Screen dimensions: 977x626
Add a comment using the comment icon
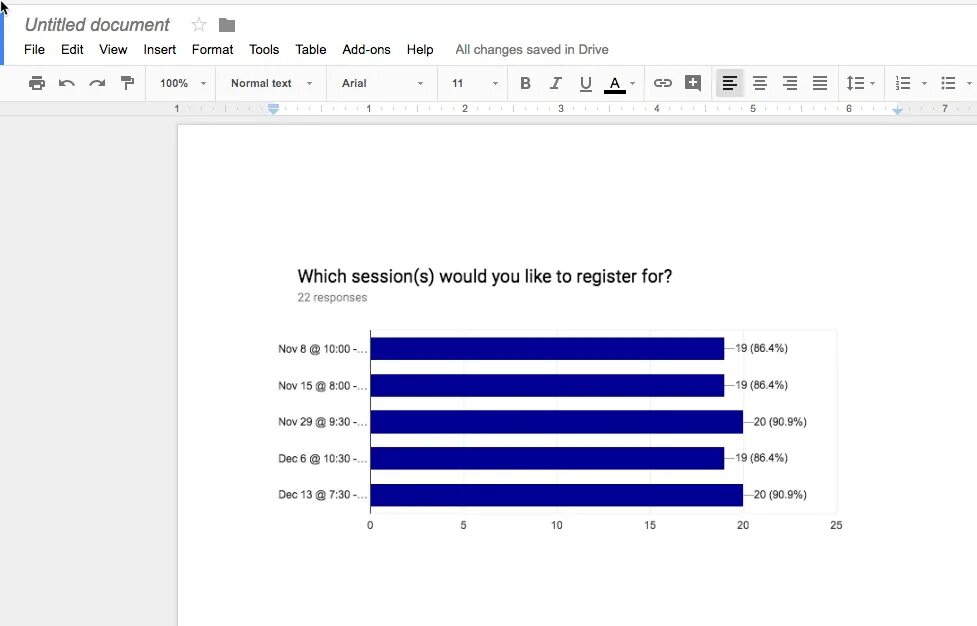pyautogui.click(x=693, y=83)
